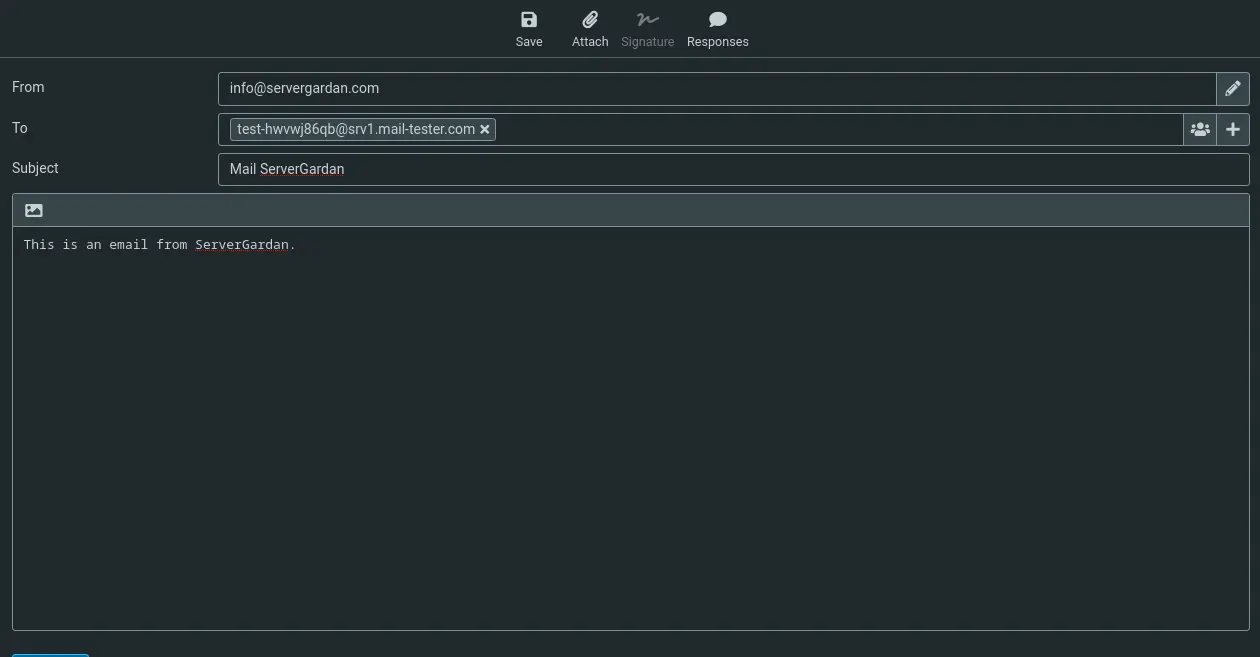Screen dimensions: 1260x657
Task: Attach a file to the email
Action: [590, 29]
